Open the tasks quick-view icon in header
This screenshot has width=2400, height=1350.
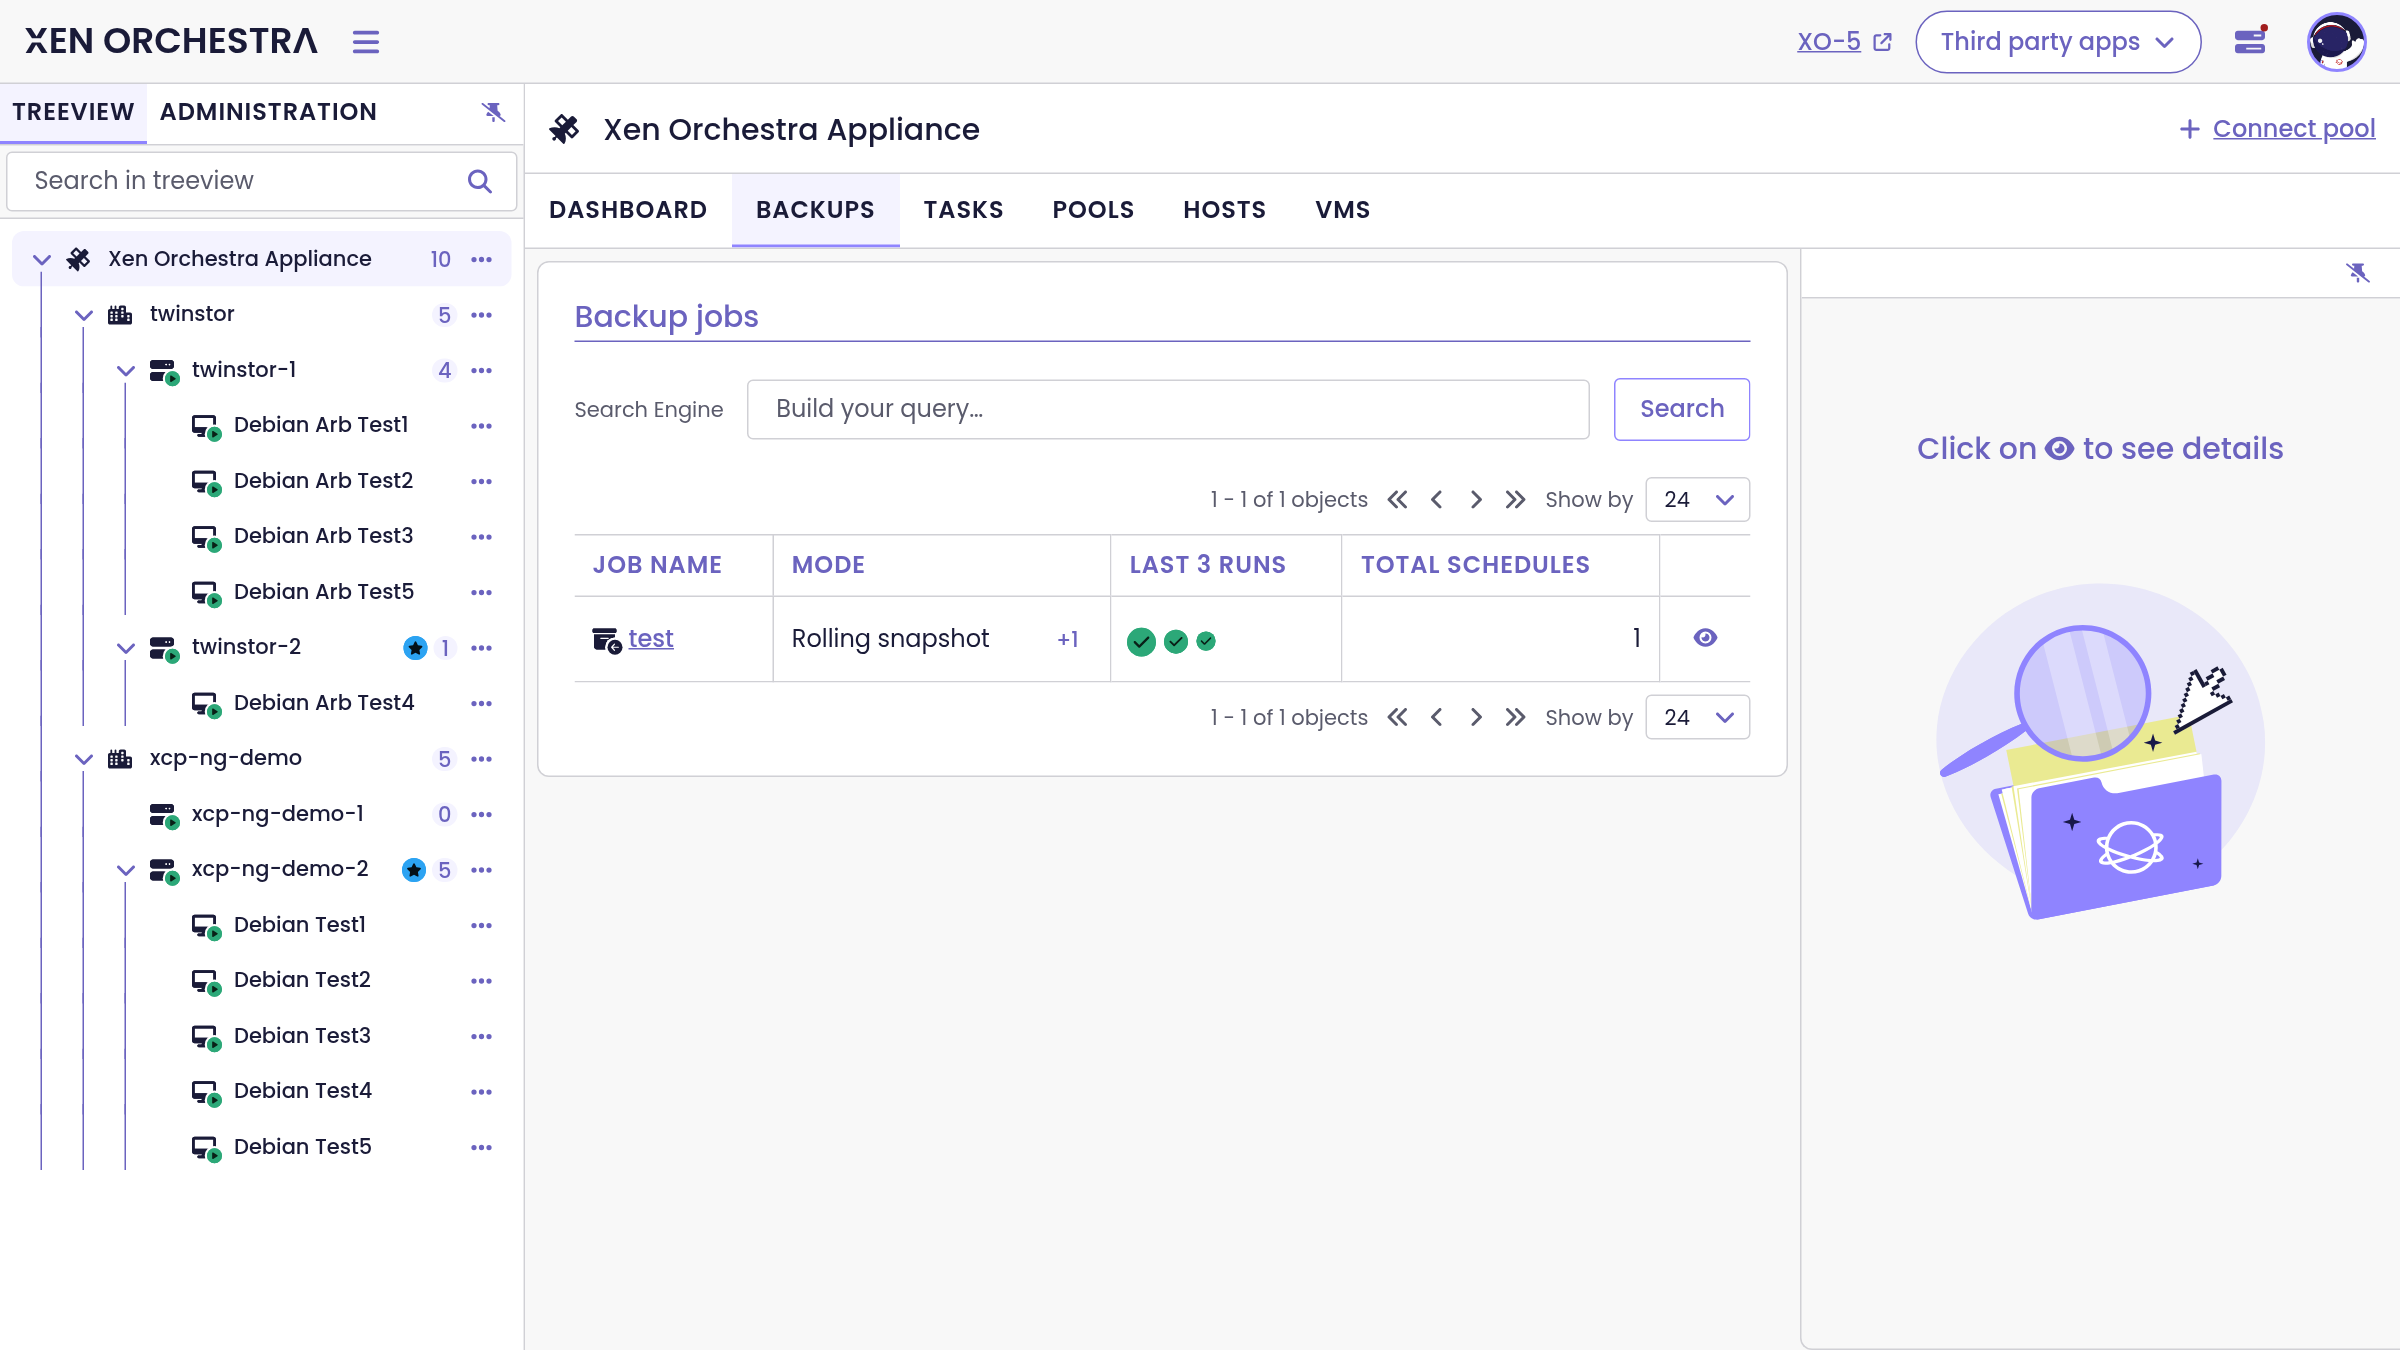pyautogui.click(x=2250, y=41)
